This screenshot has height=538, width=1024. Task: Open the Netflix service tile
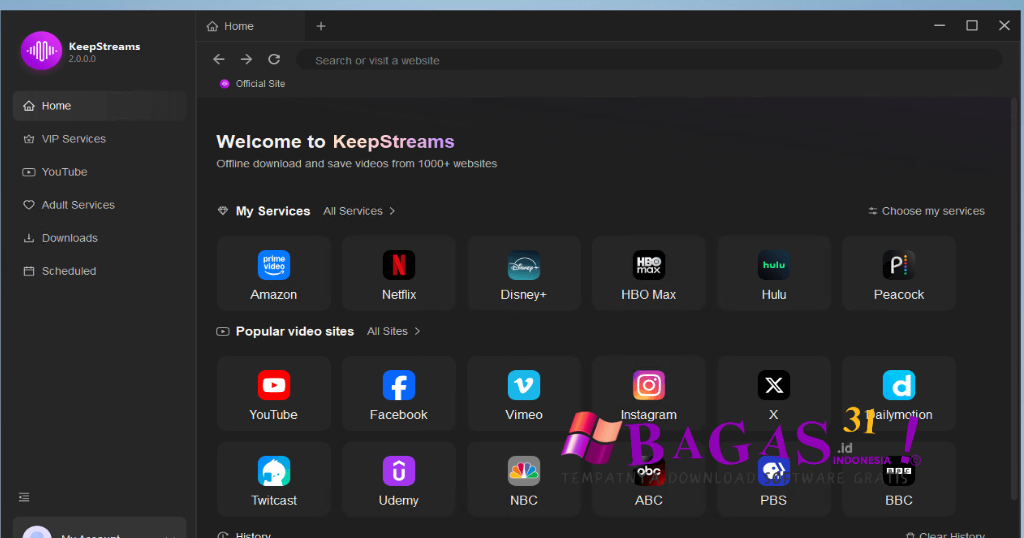[x=398, y=274]
